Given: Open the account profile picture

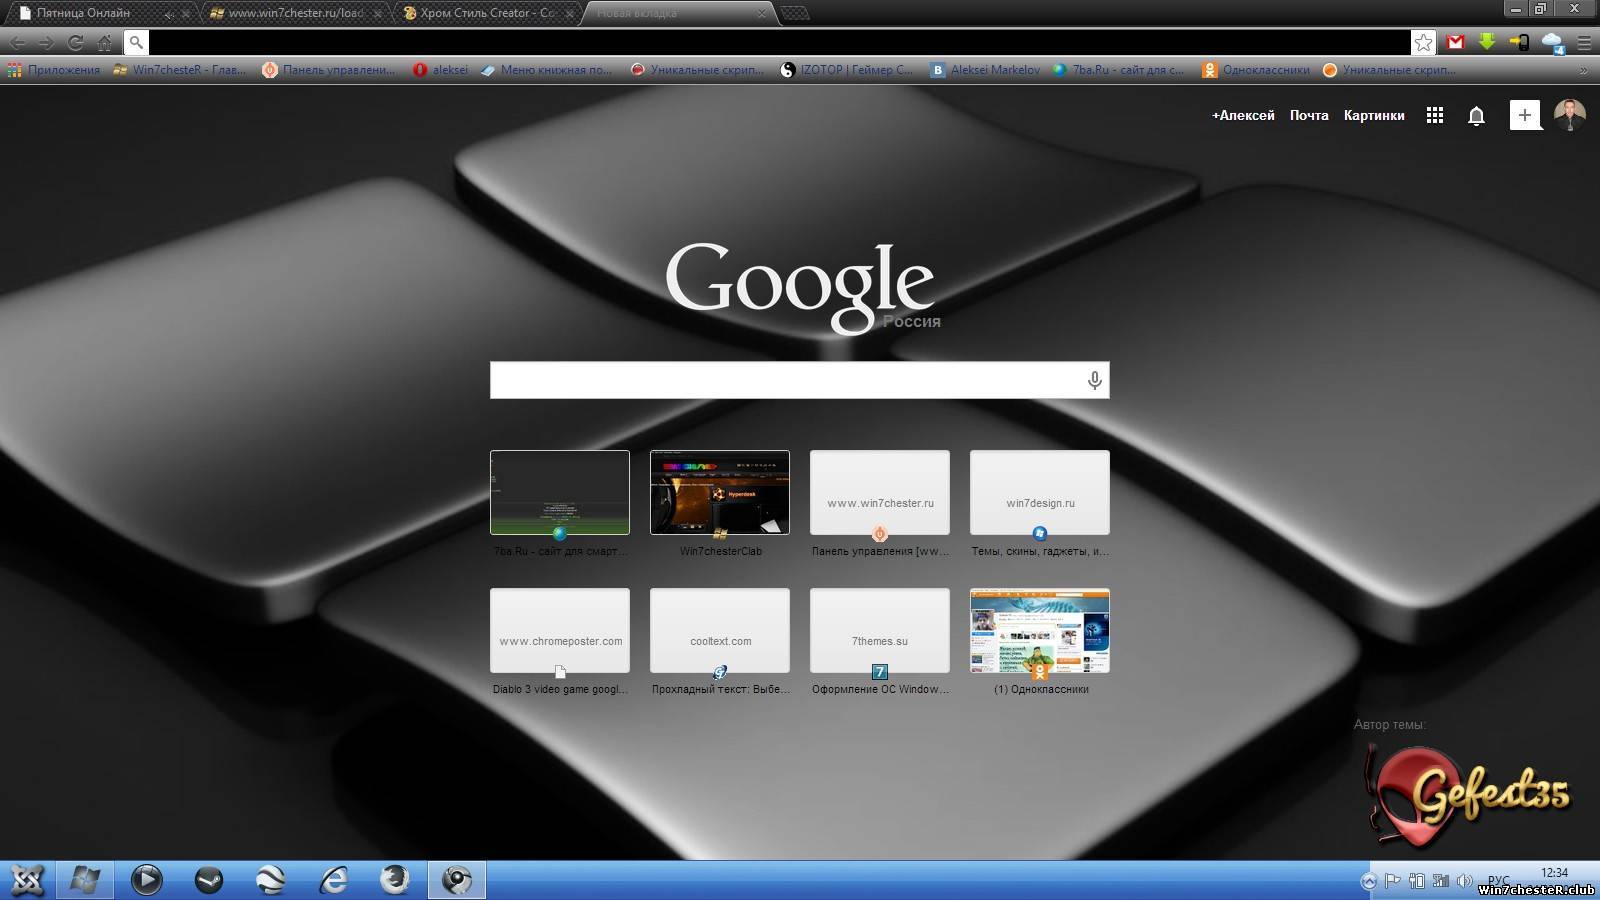Looking at the screenshot, I should [1570, 115].
